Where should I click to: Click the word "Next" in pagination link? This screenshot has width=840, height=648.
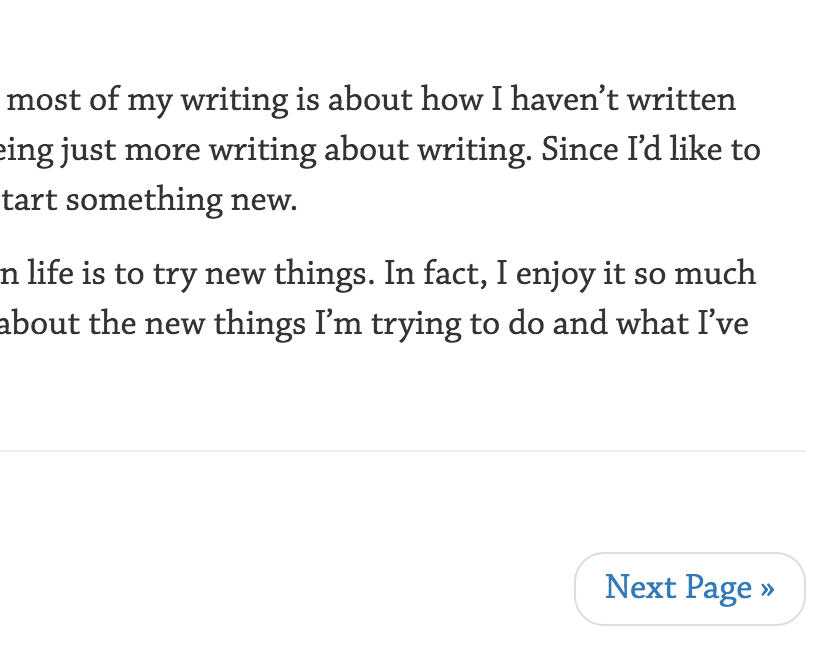pos(640,587)
